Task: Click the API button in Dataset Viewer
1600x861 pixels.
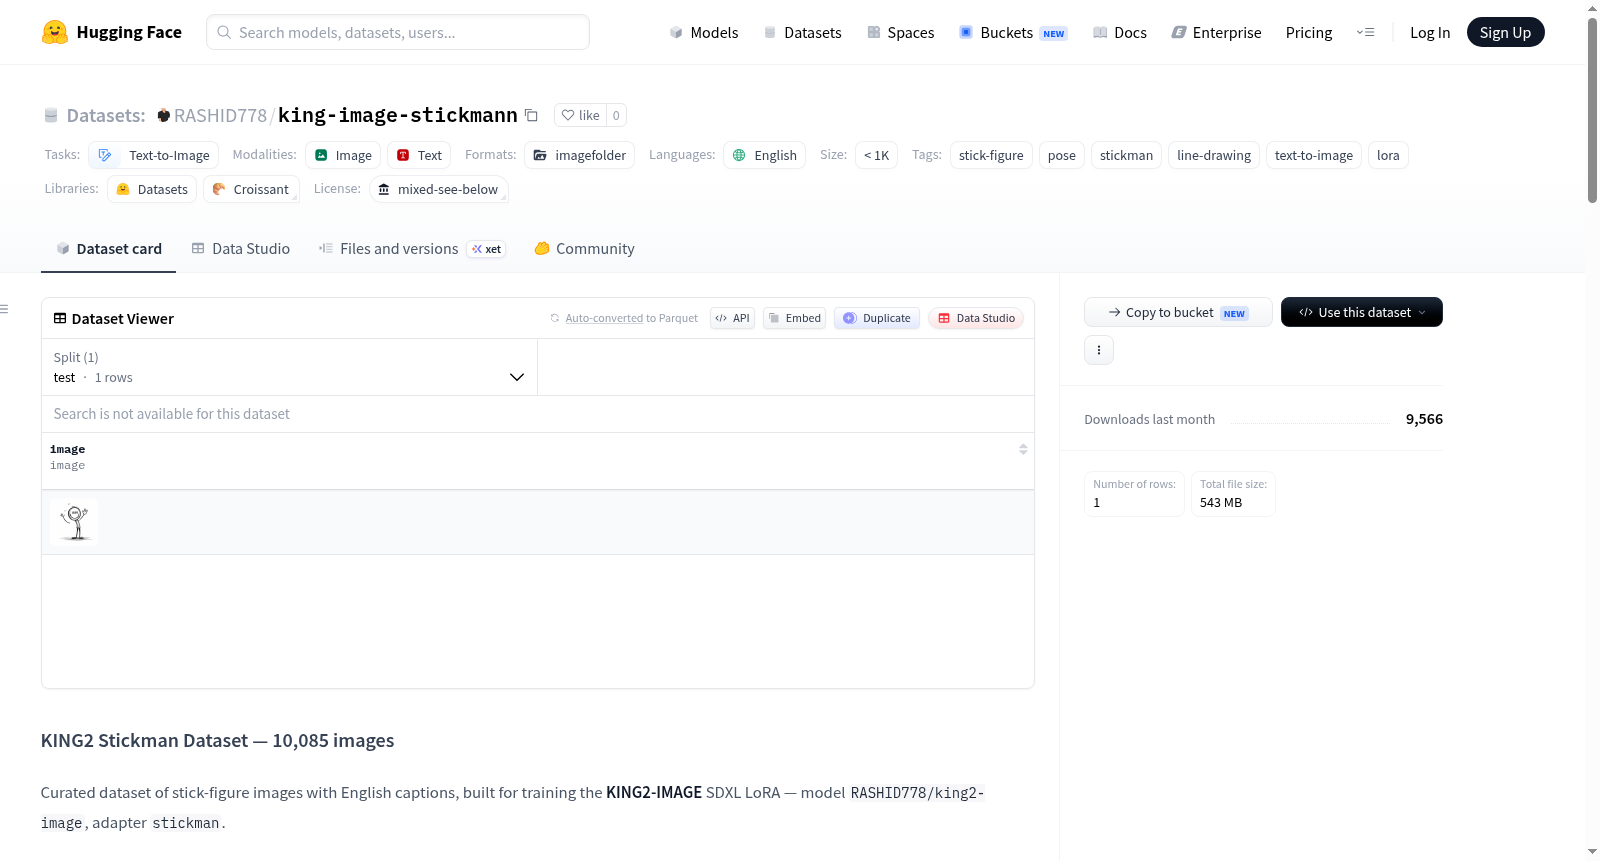Action: point(732,318)
